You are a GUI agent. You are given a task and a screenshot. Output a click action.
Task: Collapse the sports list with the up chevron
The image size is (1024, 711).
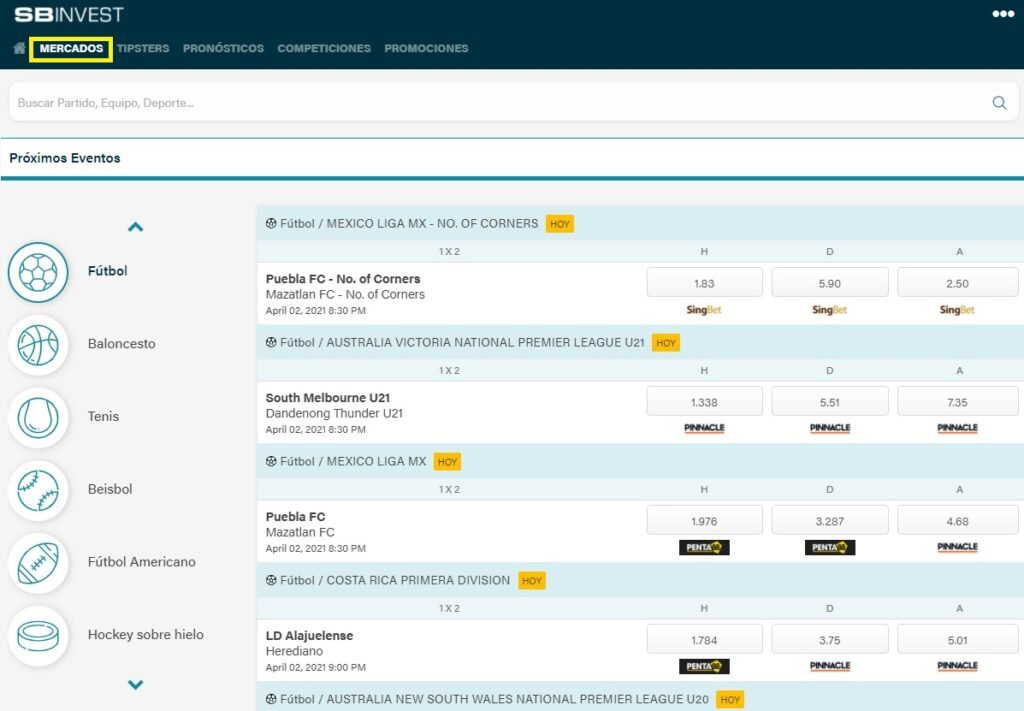(x=135, y=226)
